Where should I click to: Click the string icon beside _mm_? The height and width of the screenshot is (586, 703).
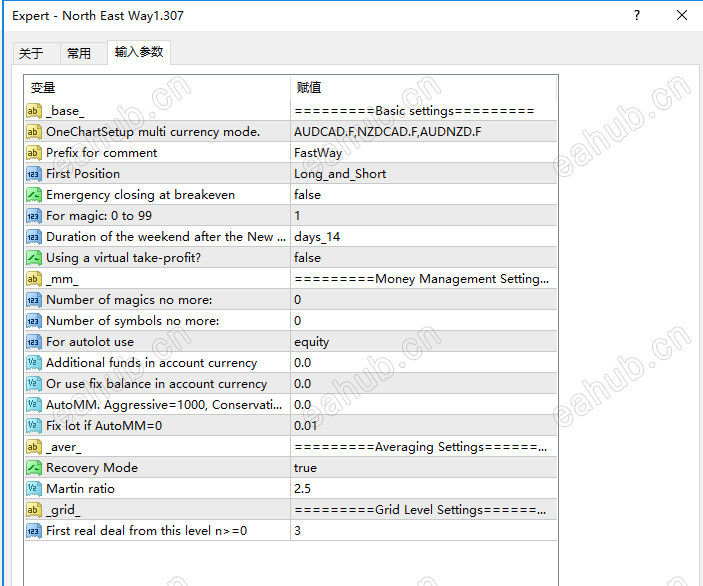tap(34, 279)
